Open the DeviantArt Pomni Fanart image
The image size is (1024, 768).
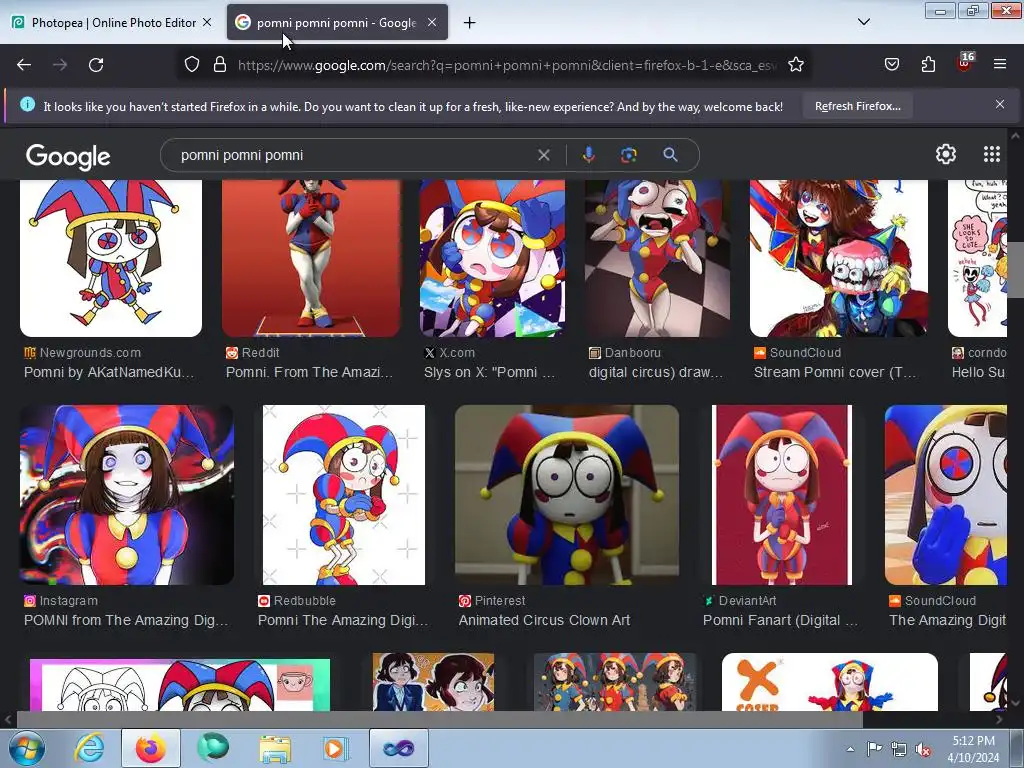pyautogui.click(x=782, y=495)
